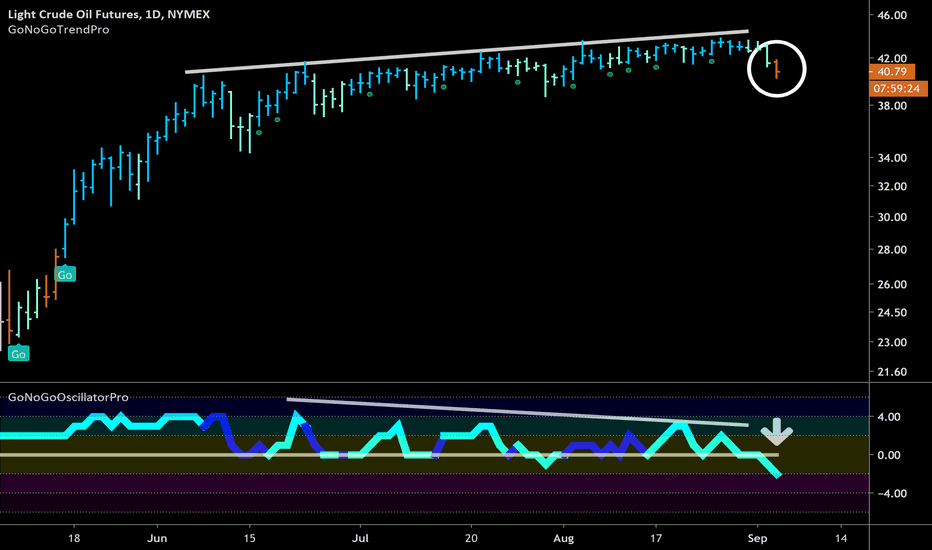Click the 21.60 price axis label
This screenshot has width=932, height=550.
(892, 372)
